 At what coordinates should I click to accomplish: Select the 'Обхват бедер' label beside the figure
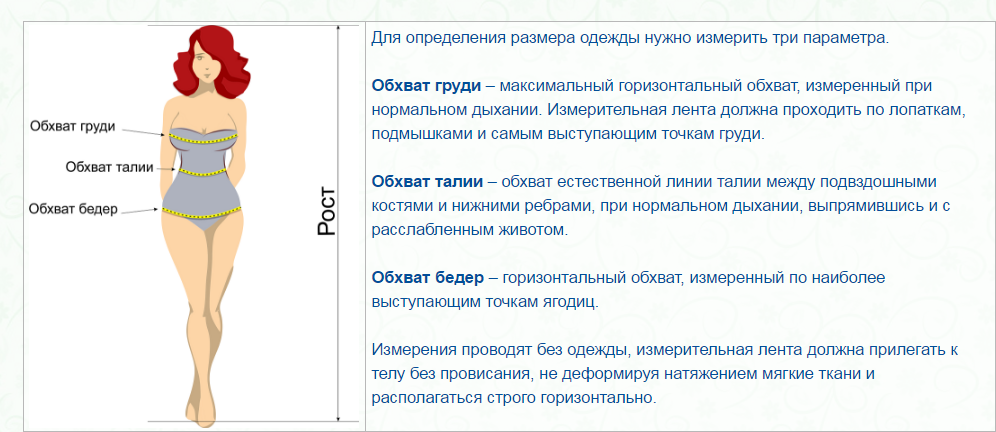[x=74, y=208]
